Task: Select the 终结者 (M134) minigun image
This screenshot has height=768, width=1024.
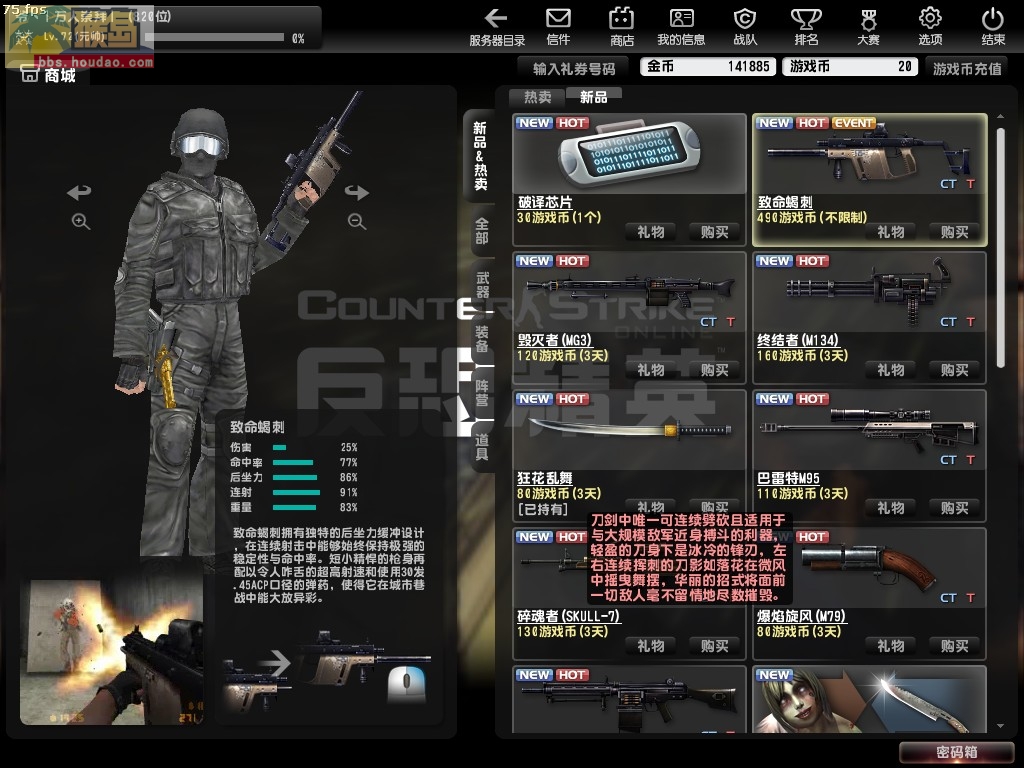Action: (869, 293)
